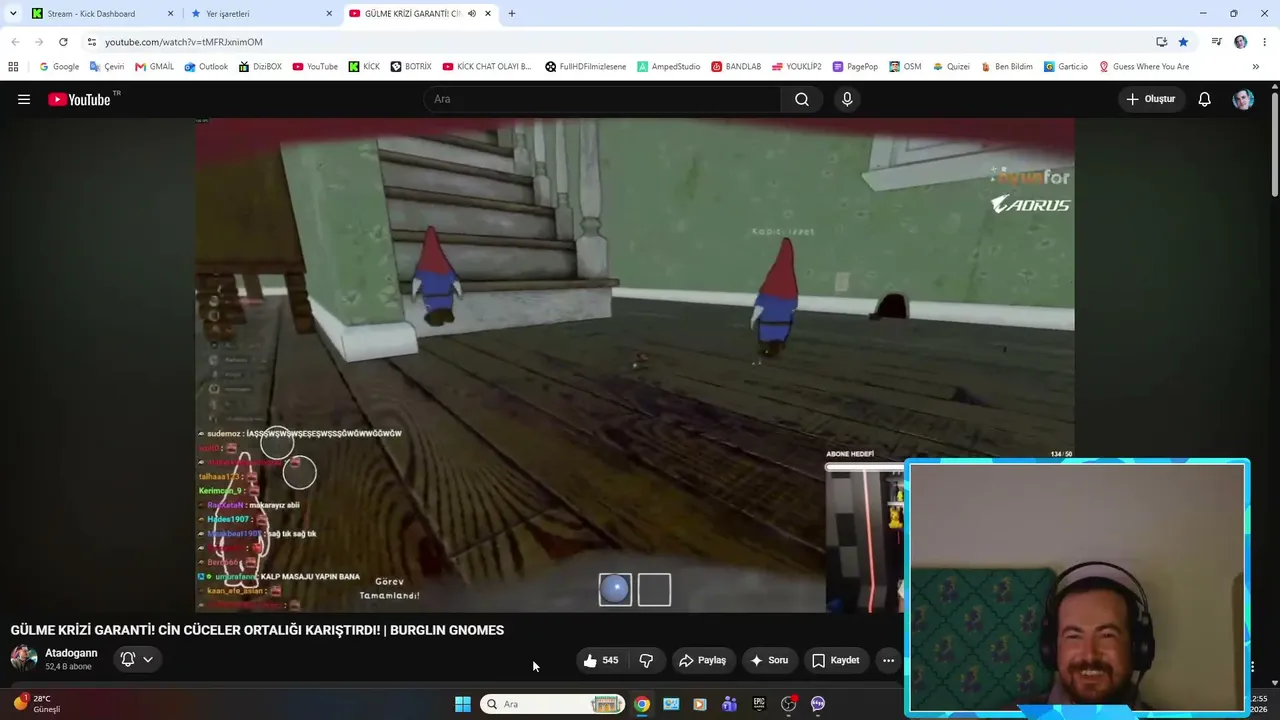1280x720 pixels.
Task: Go back in browser history
Action: click(x=15, y=42)
